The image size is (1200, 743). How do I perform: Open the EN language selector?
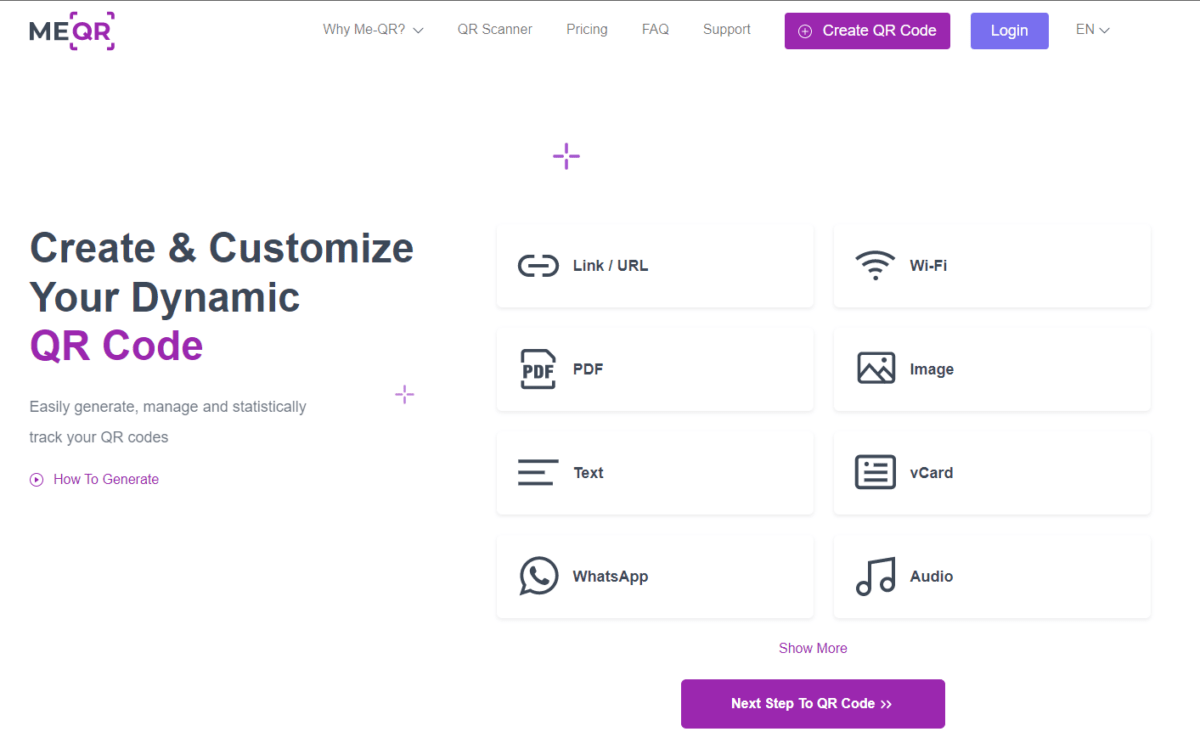(x=1092, y=30)
